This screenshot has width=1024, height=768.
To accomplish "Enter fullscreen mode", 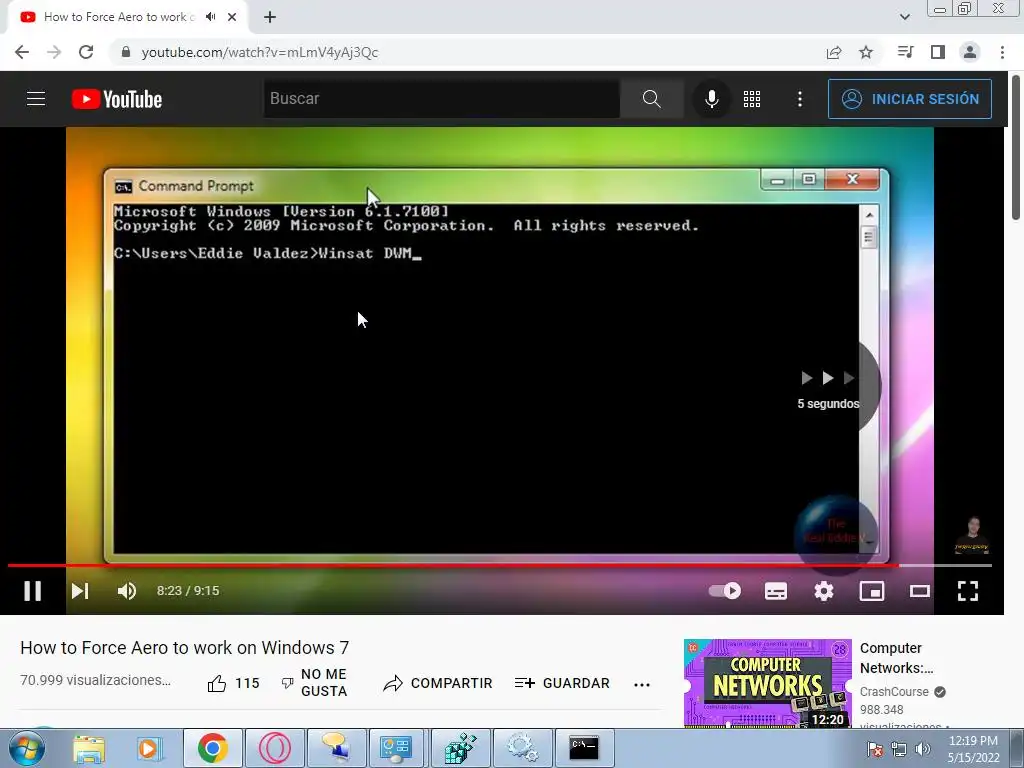I will tap(968, 591).
